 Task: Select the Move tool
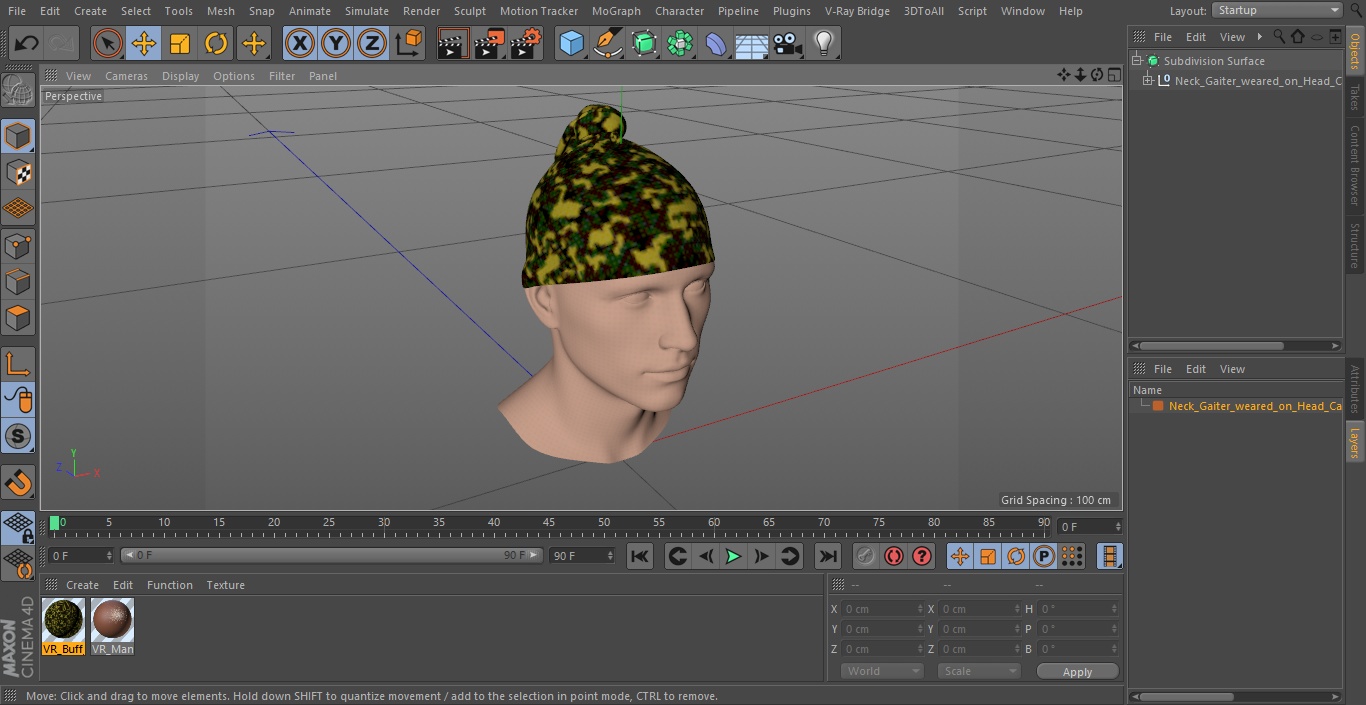coord(144,44)
